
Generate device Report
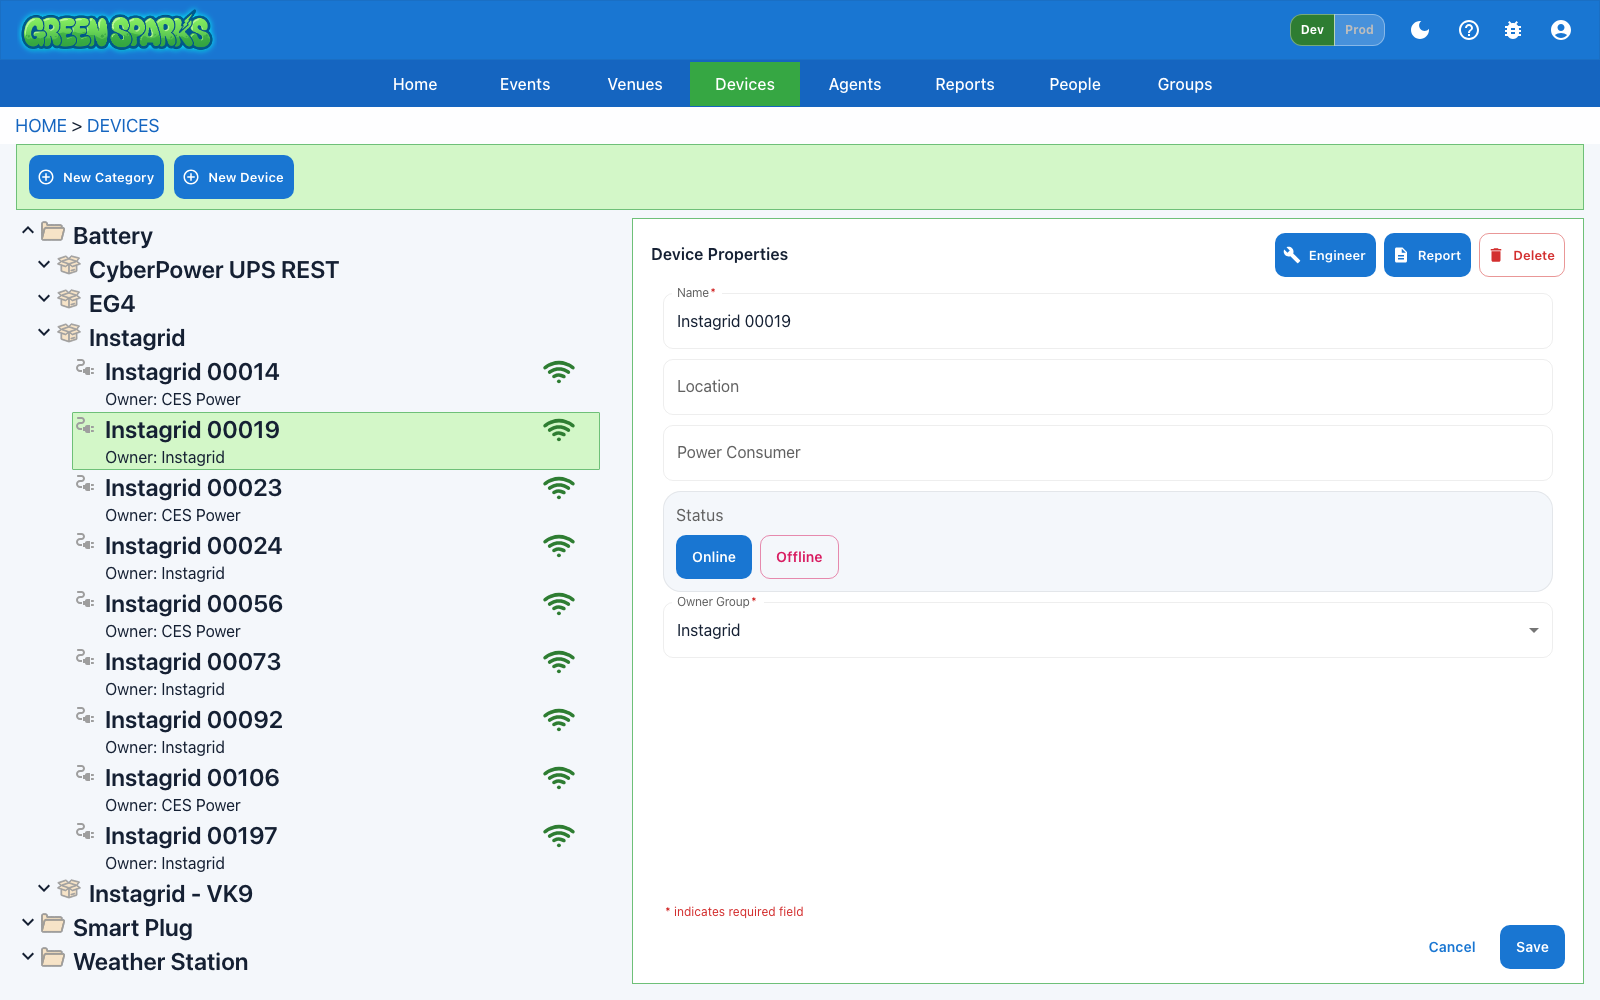pos(1427,255)
